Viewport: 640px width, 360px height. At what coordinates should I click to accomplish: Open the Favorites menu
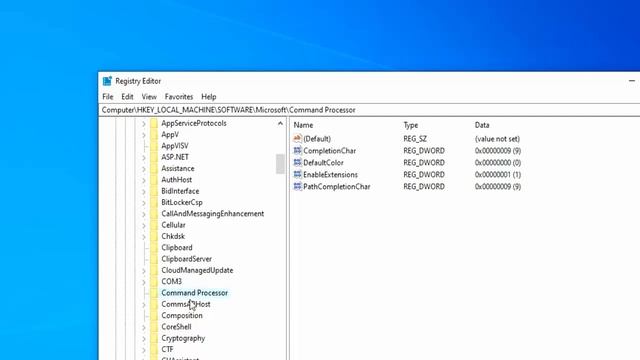(179, 97)
